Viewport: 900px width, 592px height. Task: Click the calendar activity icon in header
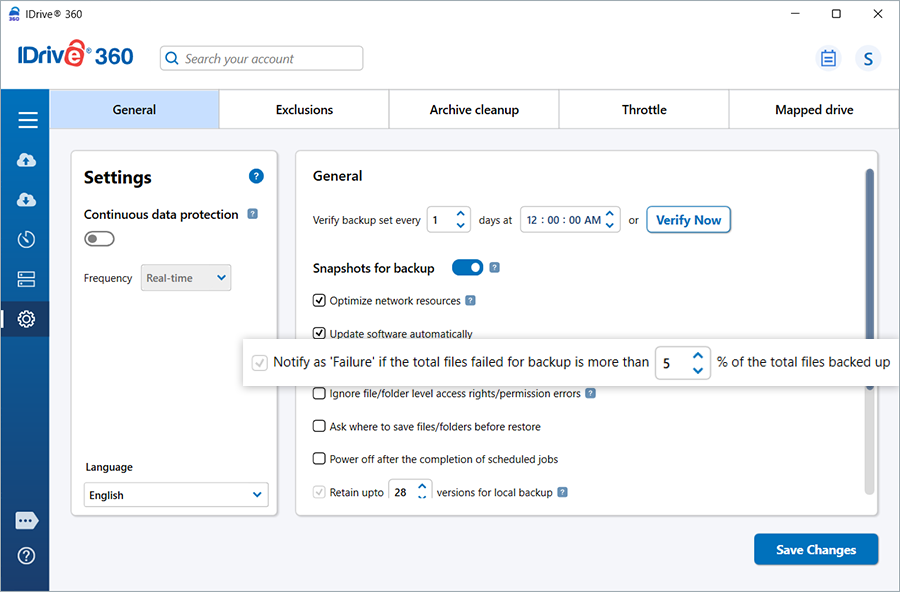828,58
